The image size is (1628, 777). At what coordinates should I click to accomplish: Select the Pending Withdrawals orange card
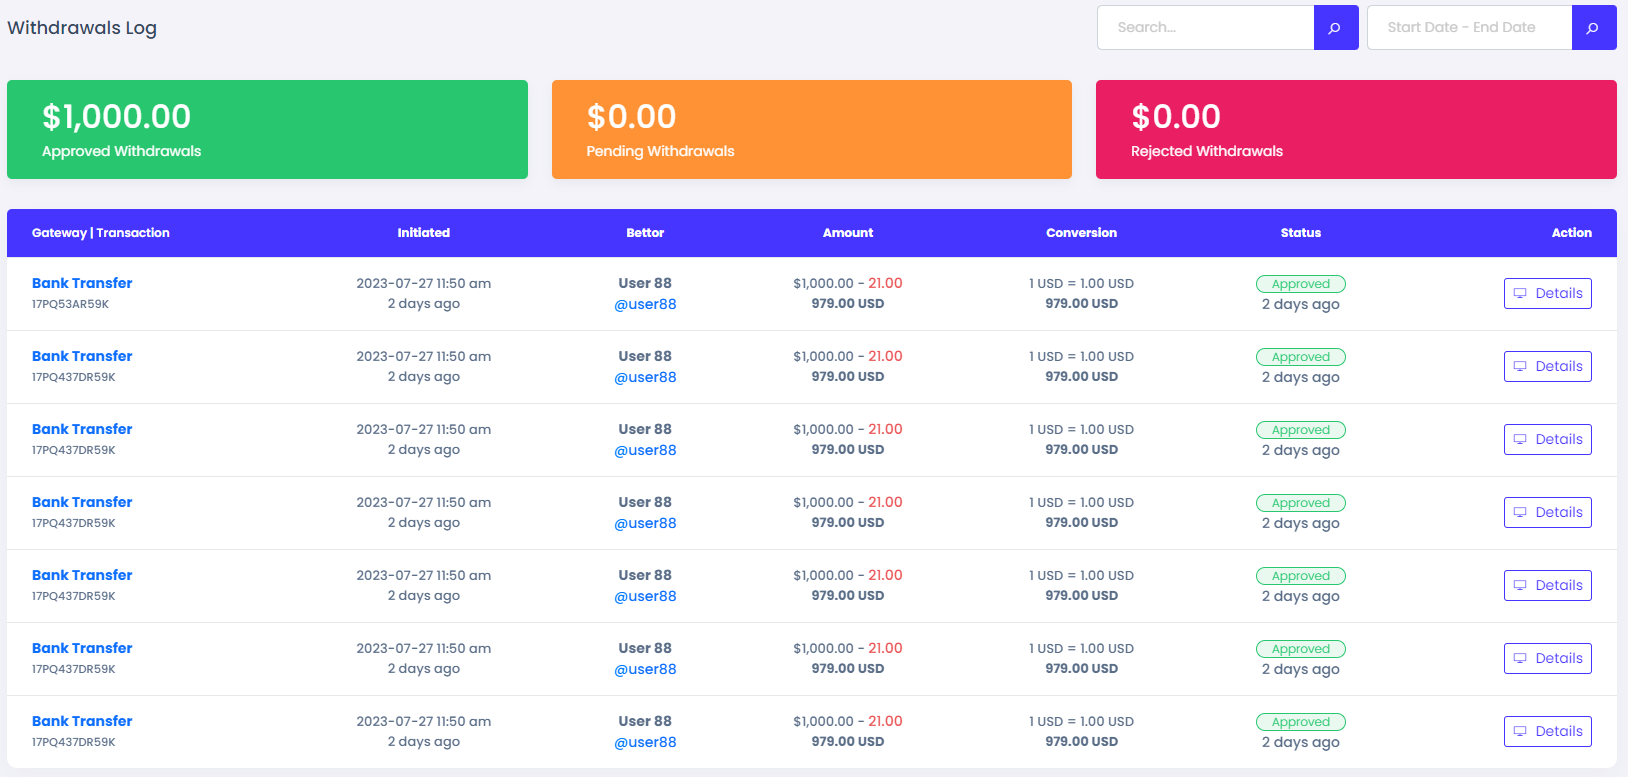click(x=811, y=130)
